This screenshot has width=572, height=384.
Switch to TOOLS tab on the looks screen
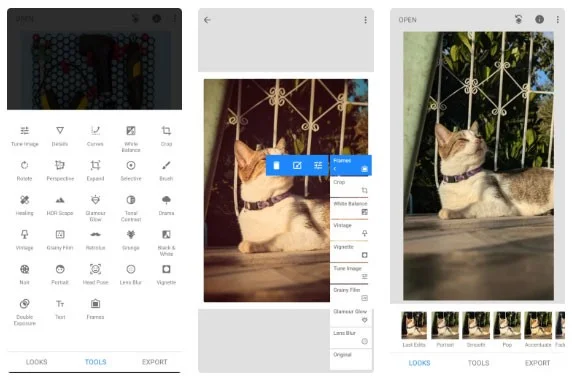tap(478, 363)
